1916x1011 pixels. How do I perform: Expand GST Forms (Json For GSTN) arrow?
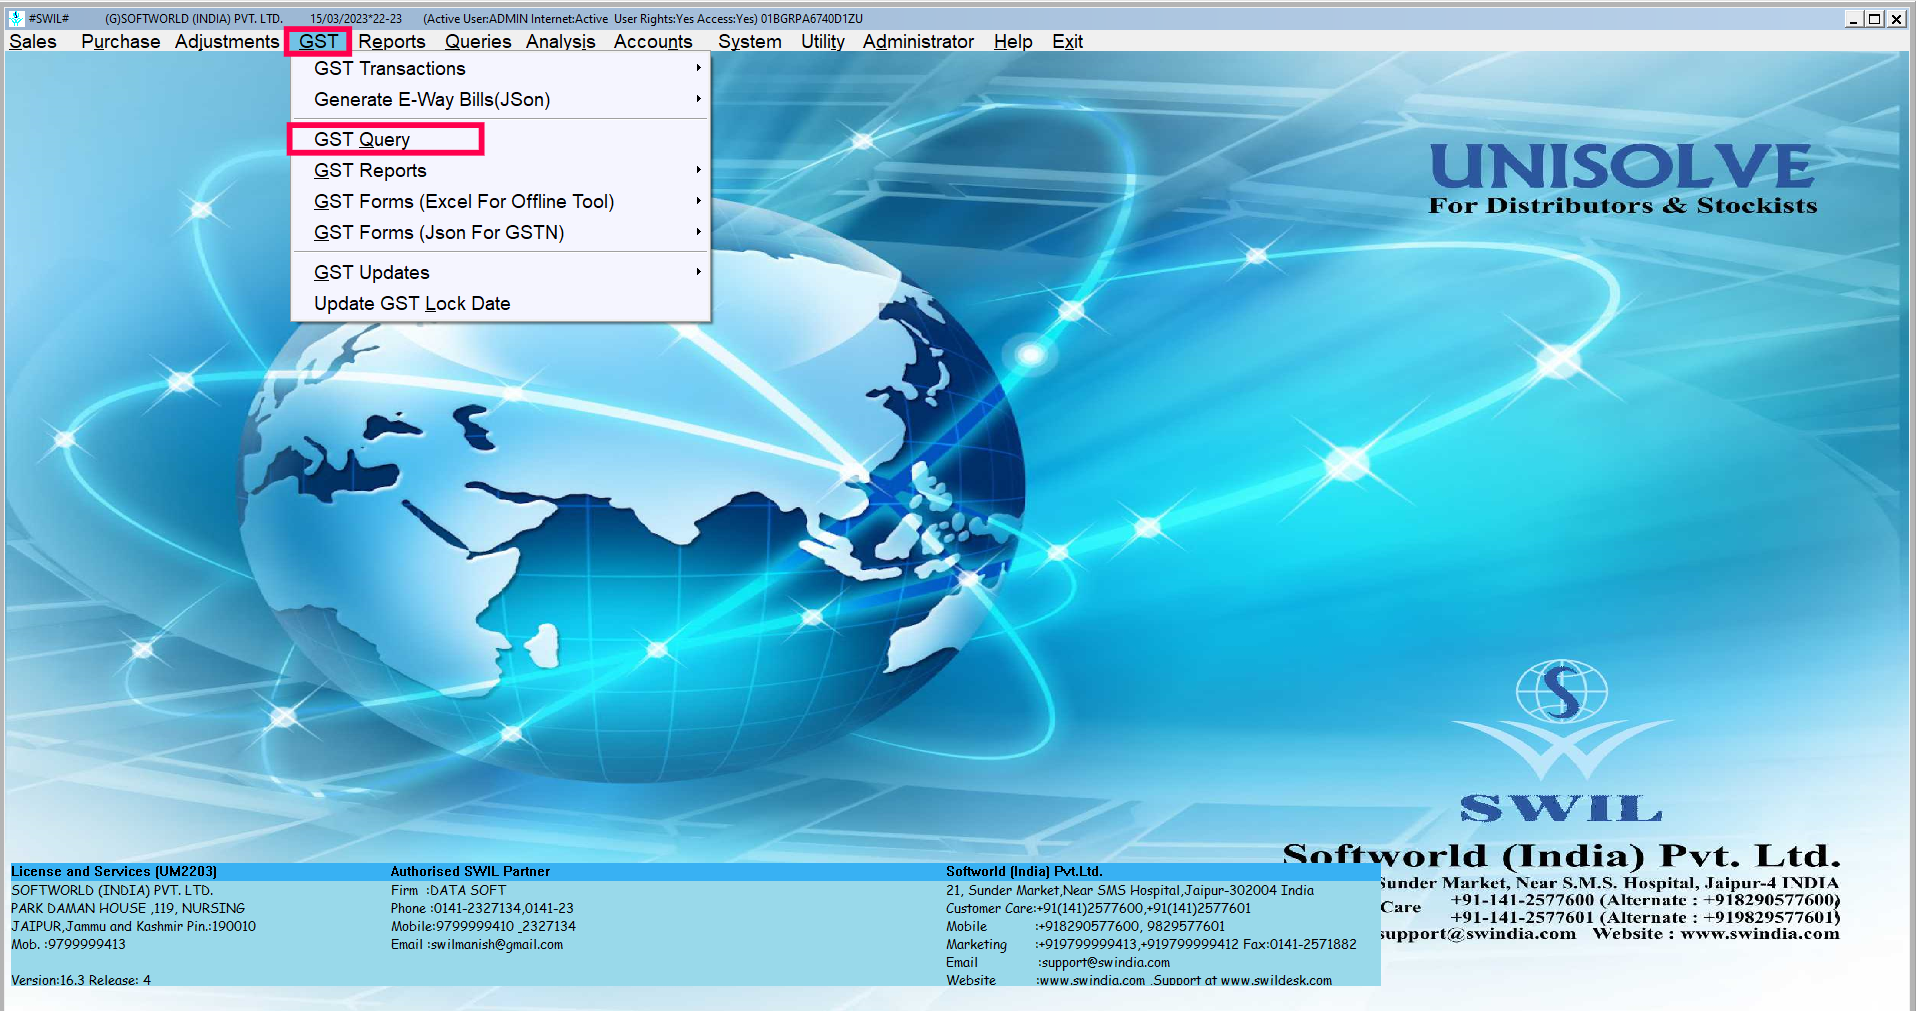tap(698, 232)
